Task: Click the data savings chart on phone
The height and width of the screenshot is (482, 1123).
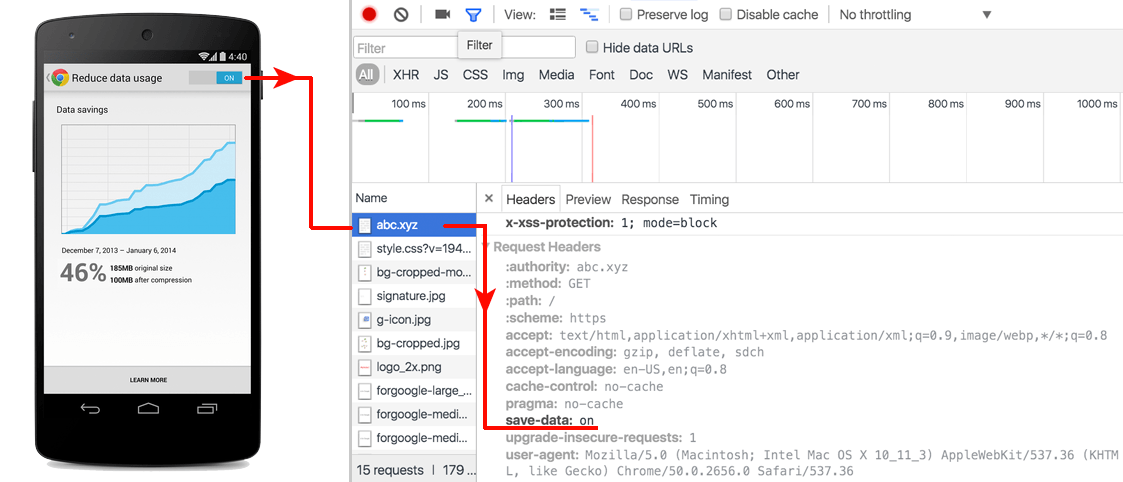Action: pyautogui.click(x=148, y=179)
